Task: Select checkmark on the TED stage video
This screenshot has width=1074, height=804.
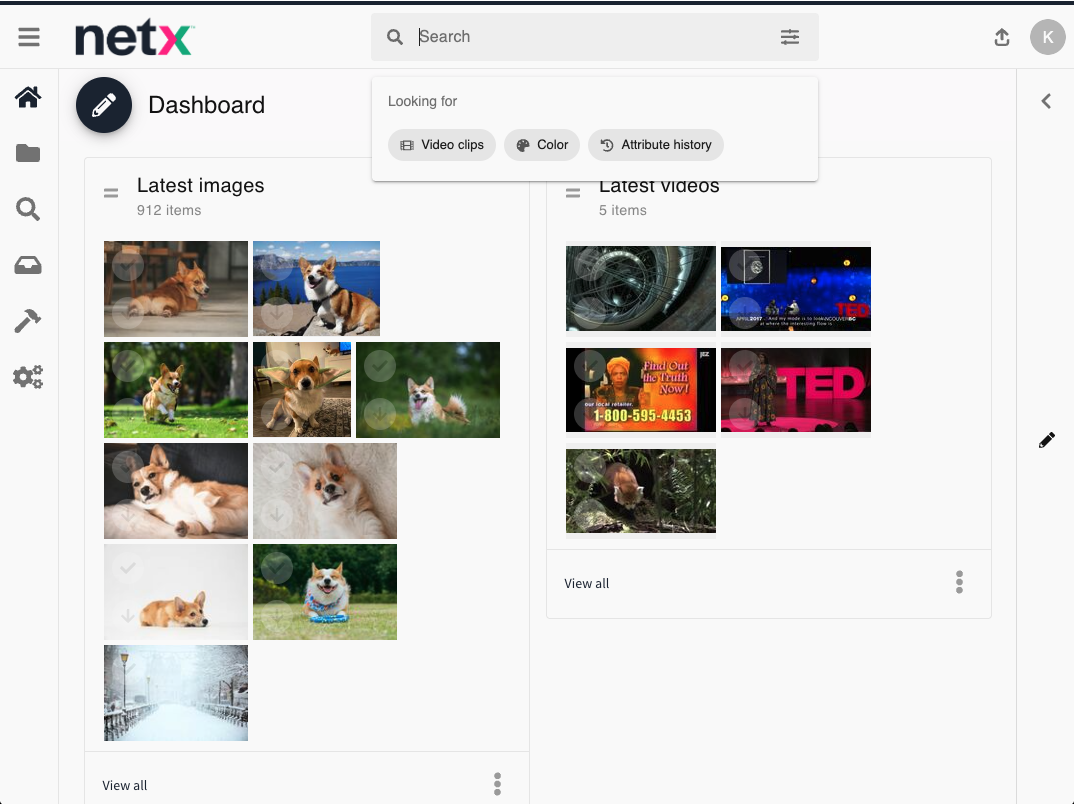Action: 743,366
